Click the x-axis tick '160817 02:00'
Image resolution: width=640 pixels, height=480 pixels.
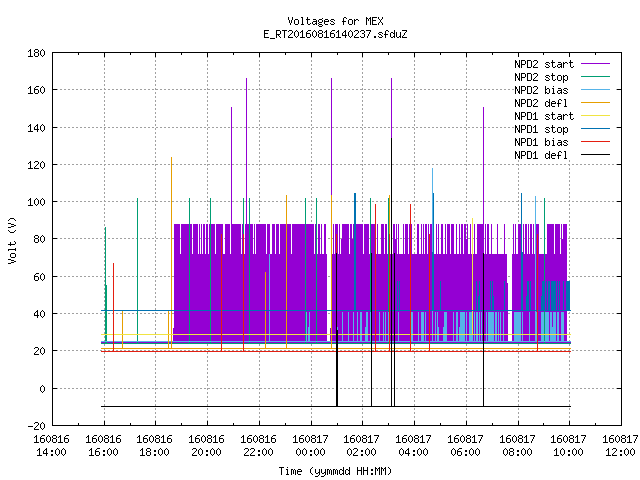[362, 446]
